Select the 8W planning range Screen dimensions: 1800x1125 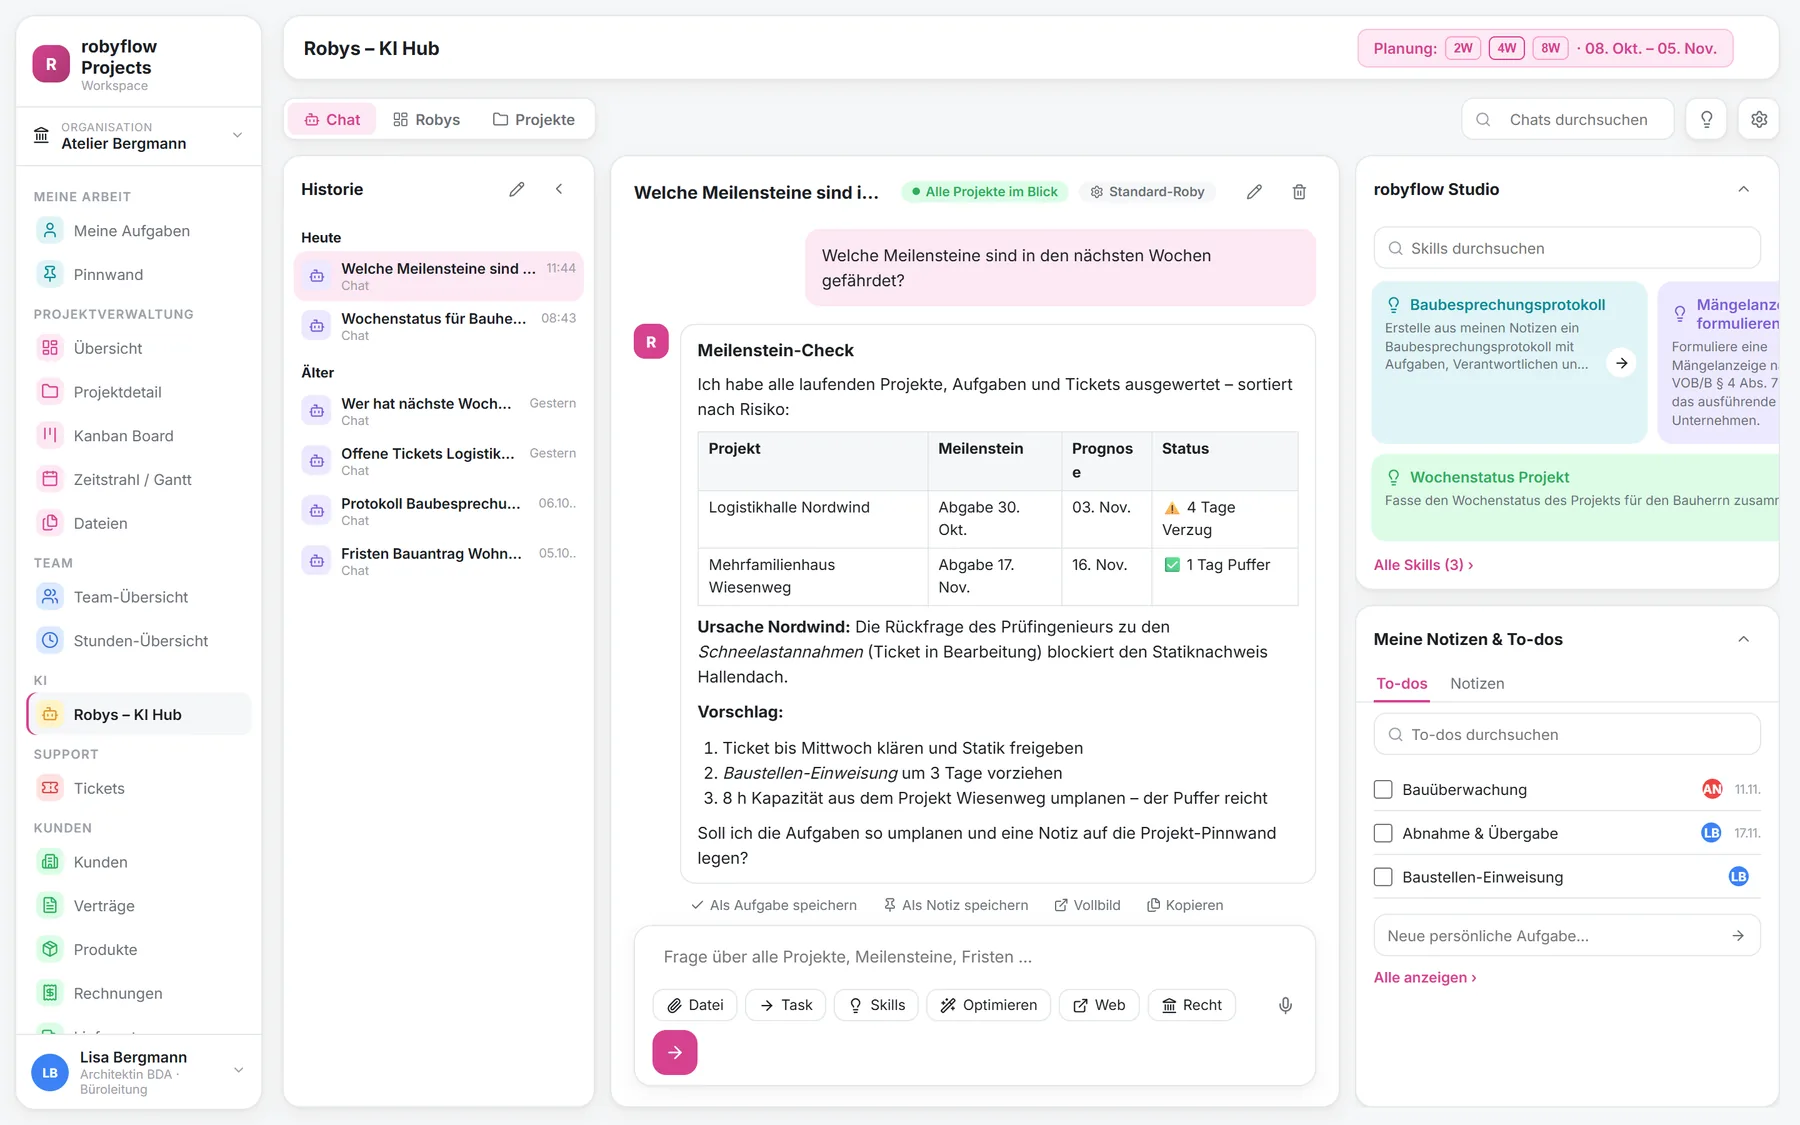pyautogui.click(x=1551, y=48)
